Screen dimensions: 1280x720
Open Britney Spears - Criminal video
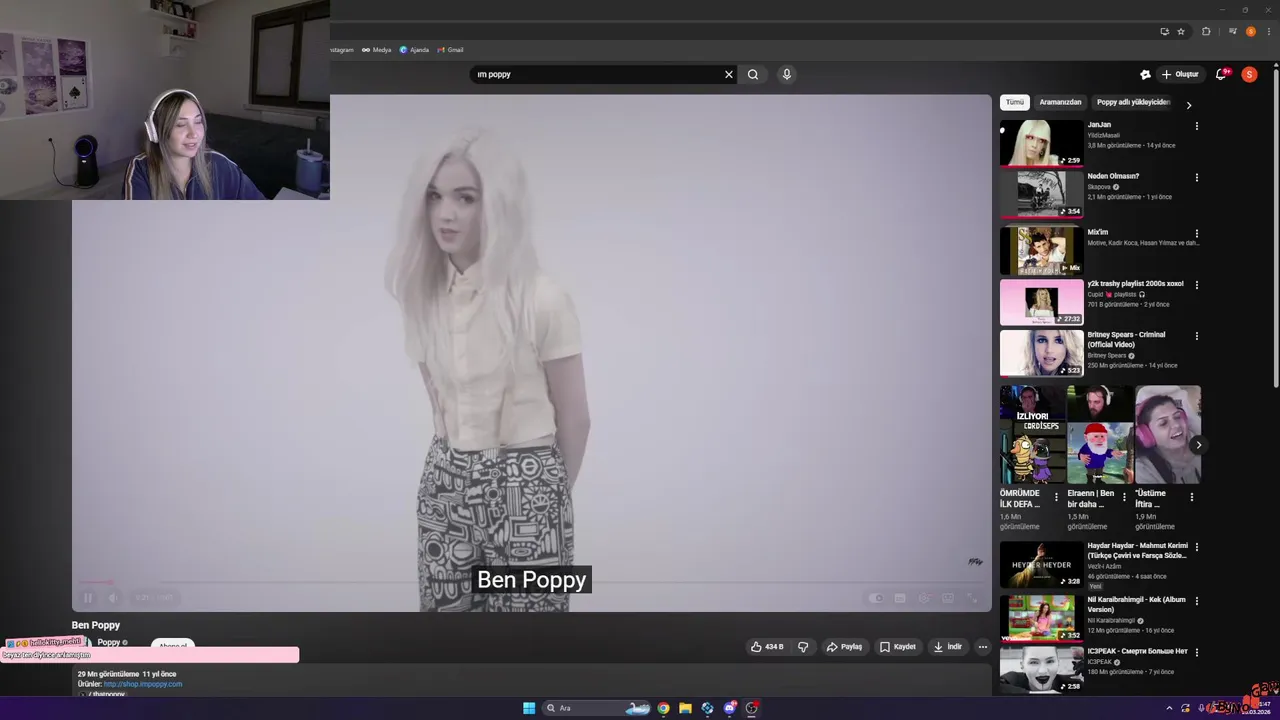coord(1042,354)
